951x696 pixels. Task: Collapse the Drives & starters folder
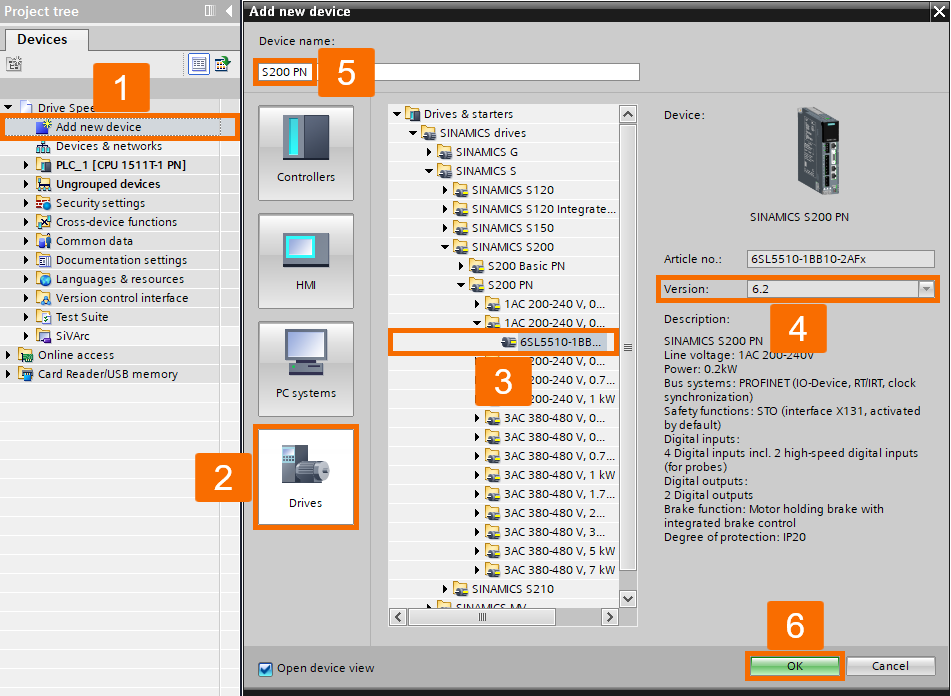pyautogui.click(x=397, y=114)
